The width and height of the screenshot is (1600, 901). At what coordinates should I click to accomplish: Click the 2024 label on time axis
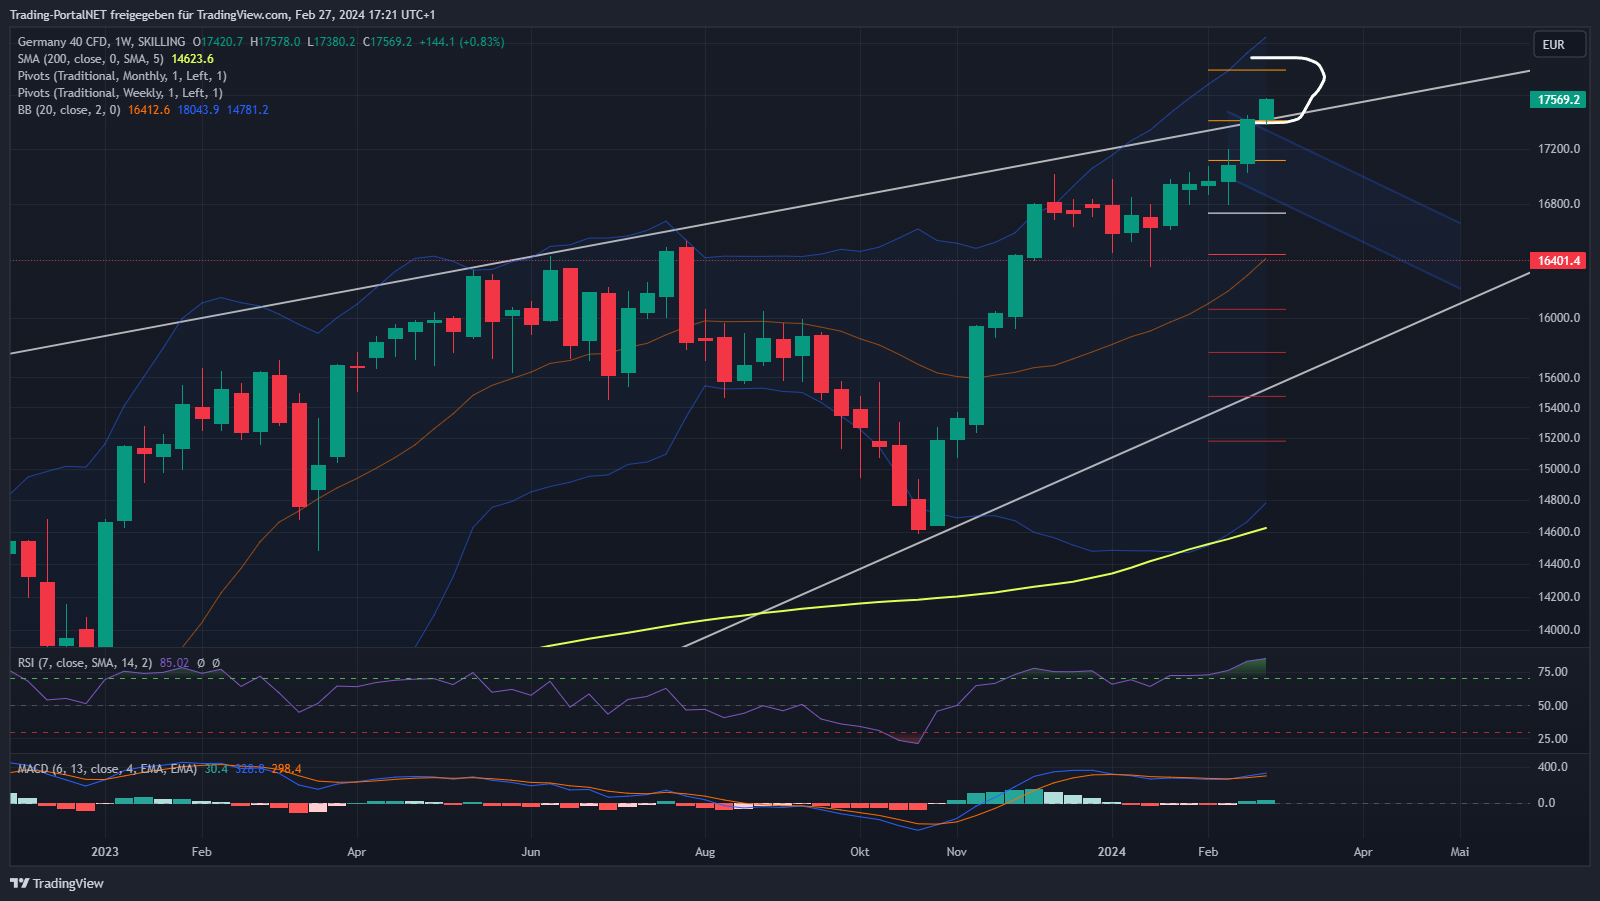click(1111, 852)
